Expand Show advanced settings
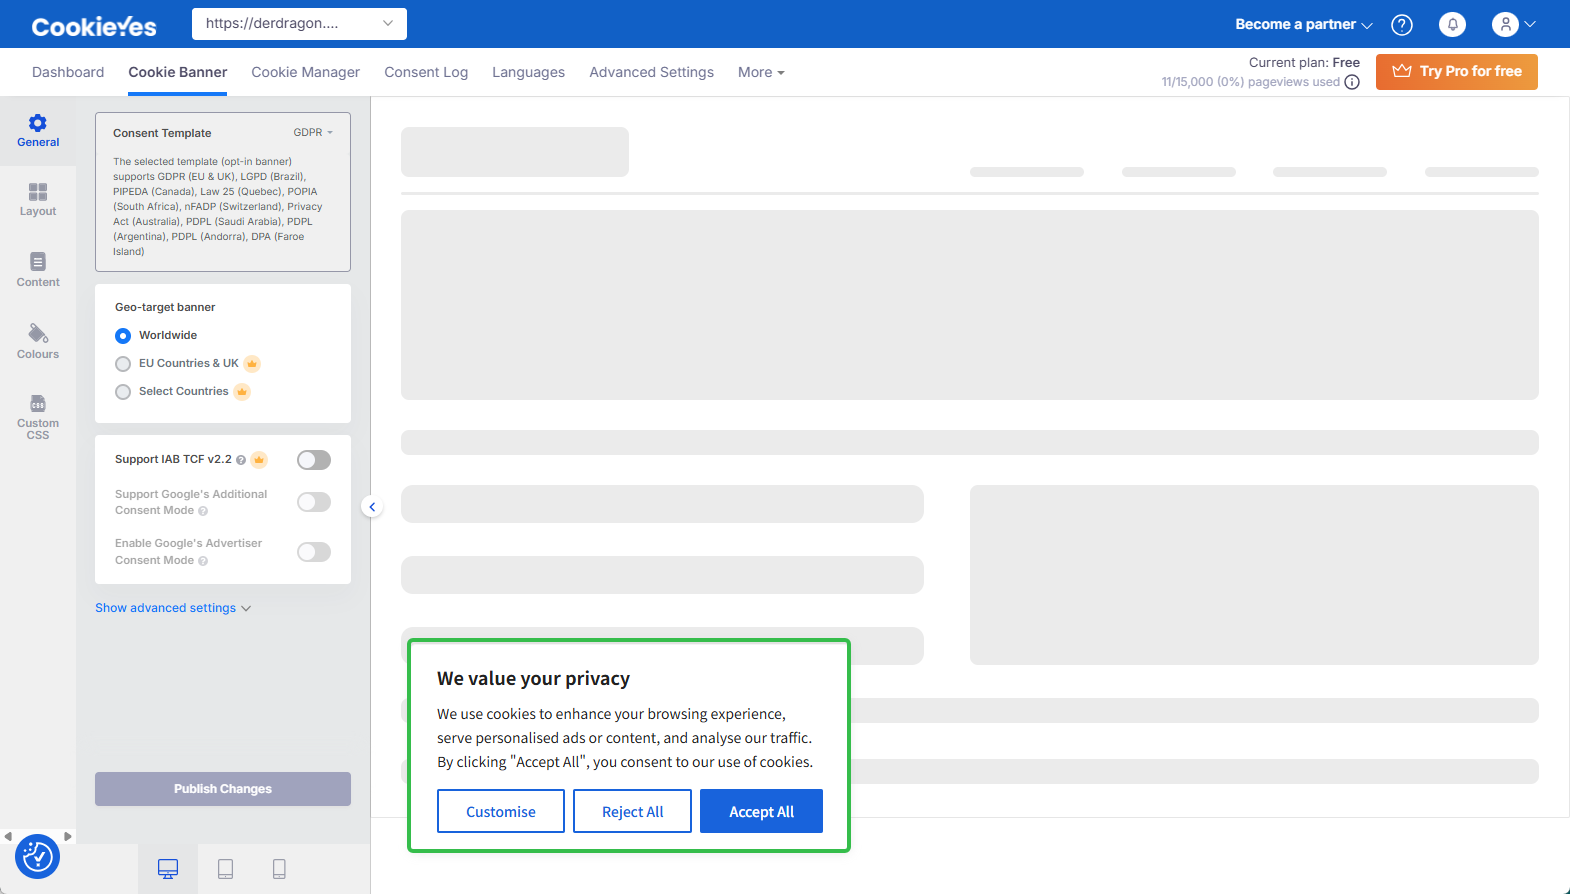The height and width of the screenshot is (894, 1570). coord(173,608)
